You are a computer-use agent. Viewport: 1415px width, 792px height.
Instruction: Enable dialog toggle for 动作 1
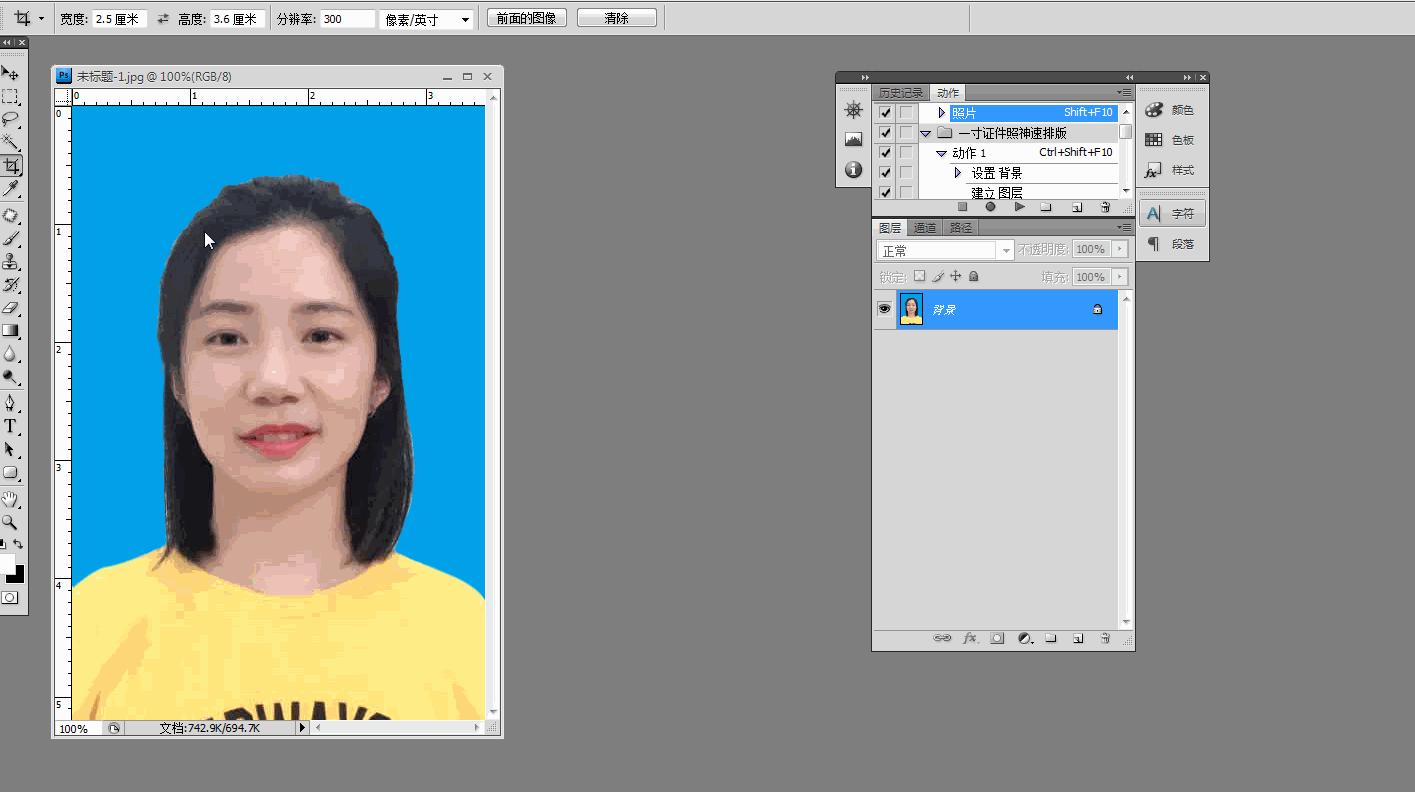(x=907, y=154)
